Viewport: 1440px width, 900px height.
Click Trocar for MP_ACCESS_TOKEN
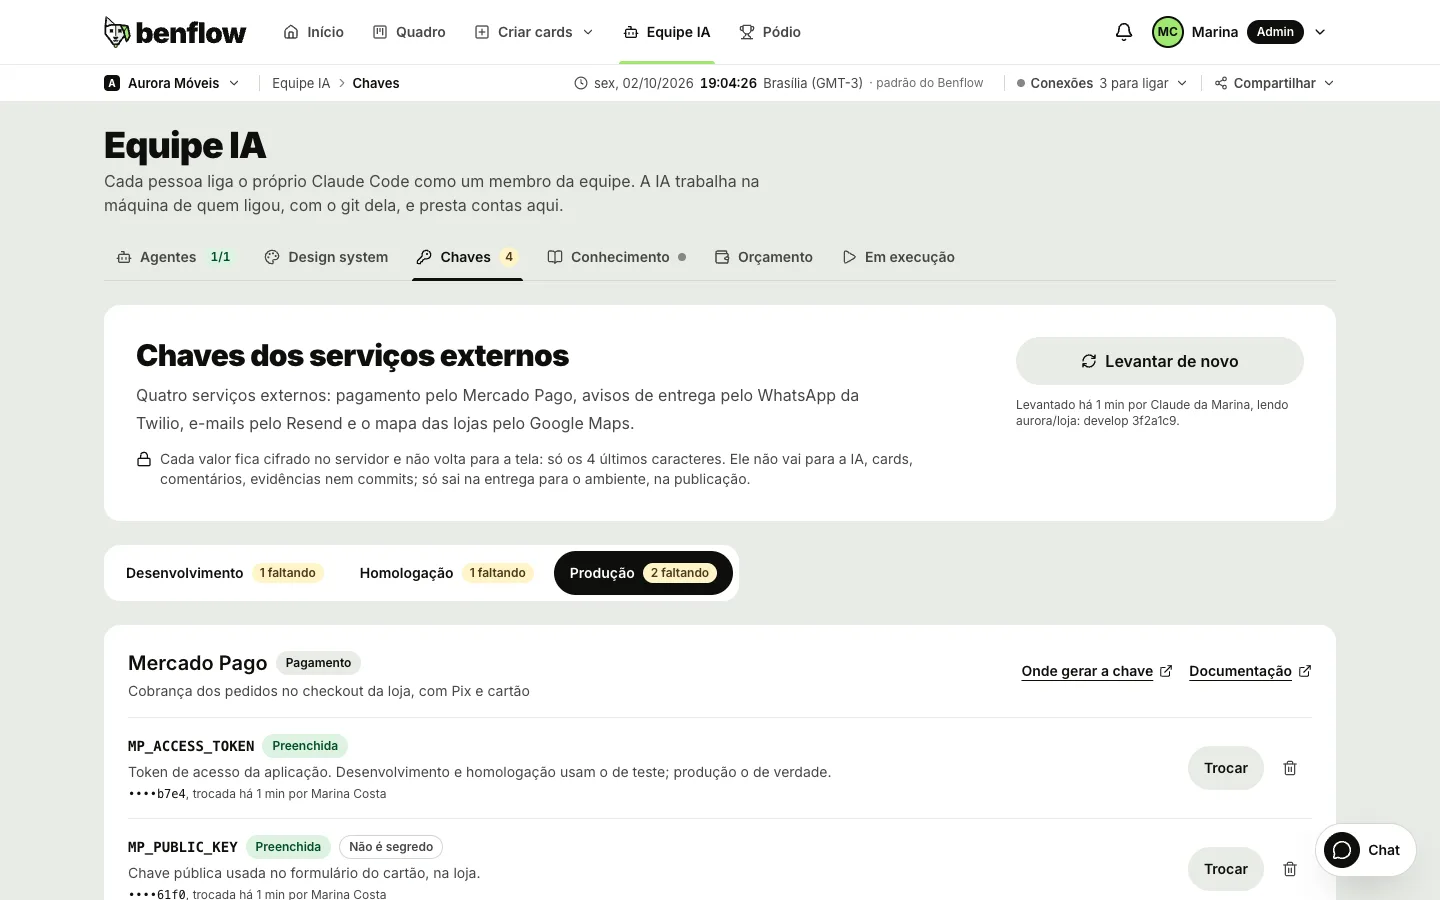tap(1226, 768)
